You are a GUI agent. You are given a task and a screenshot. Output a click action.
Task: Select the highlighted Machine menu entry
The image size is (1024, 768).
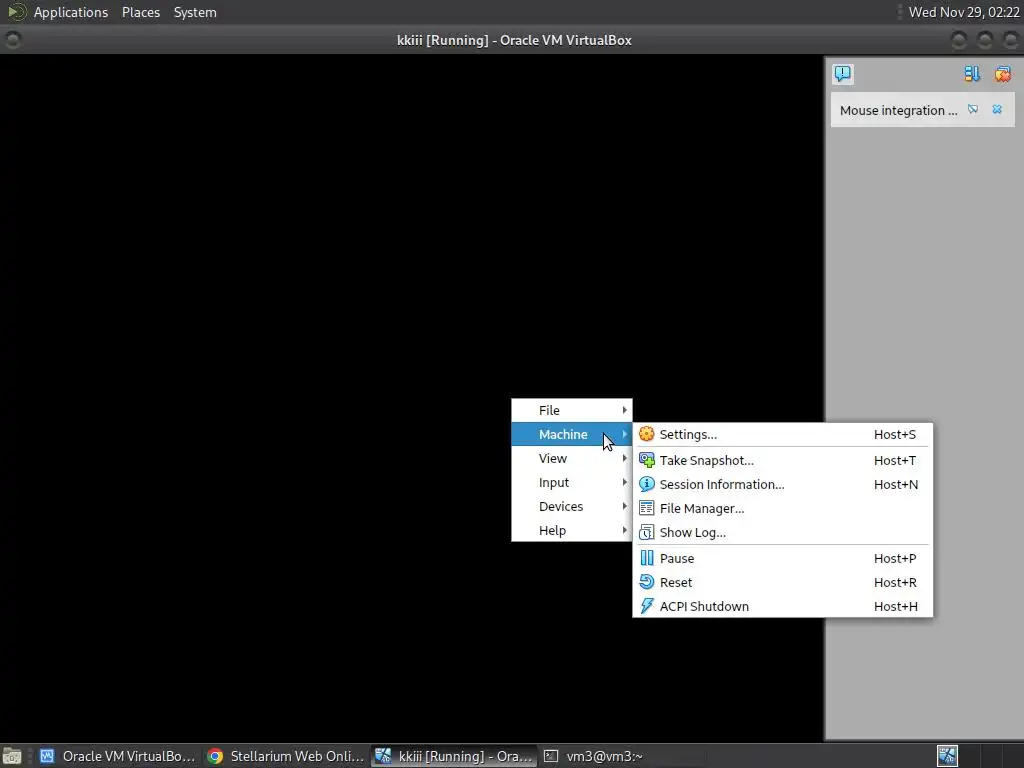pyautogui.click(x=571, y=434)
